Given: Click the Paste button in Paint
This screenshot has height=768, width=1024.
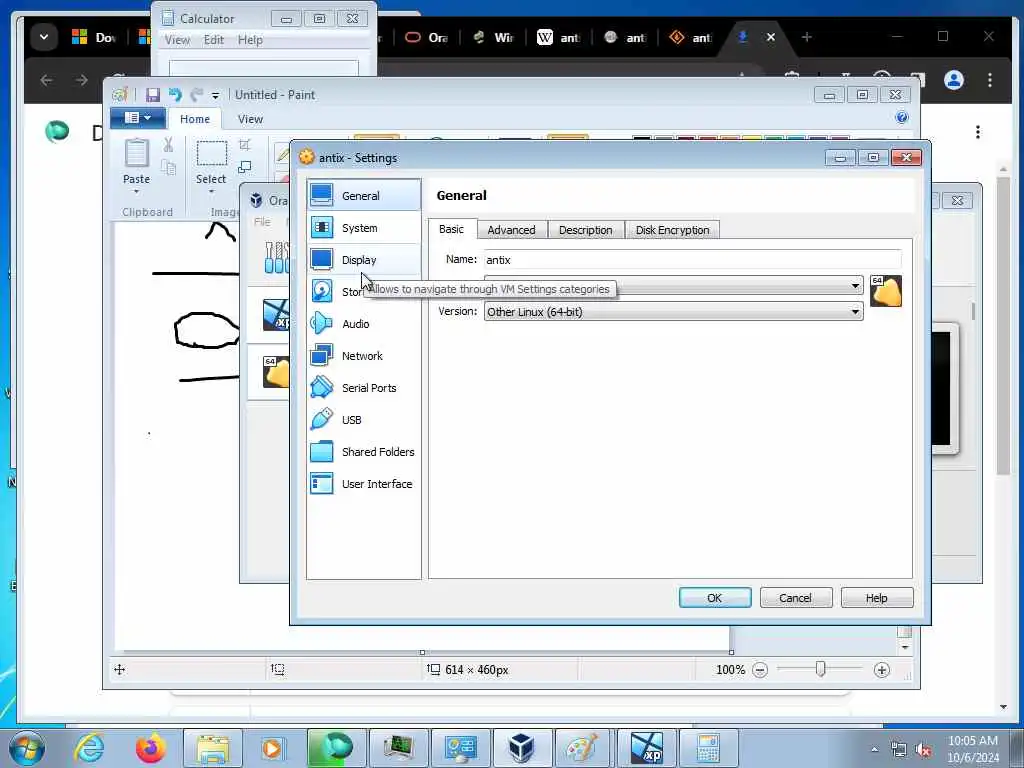Looking at the screenshot, I should (x=136, y=161).
